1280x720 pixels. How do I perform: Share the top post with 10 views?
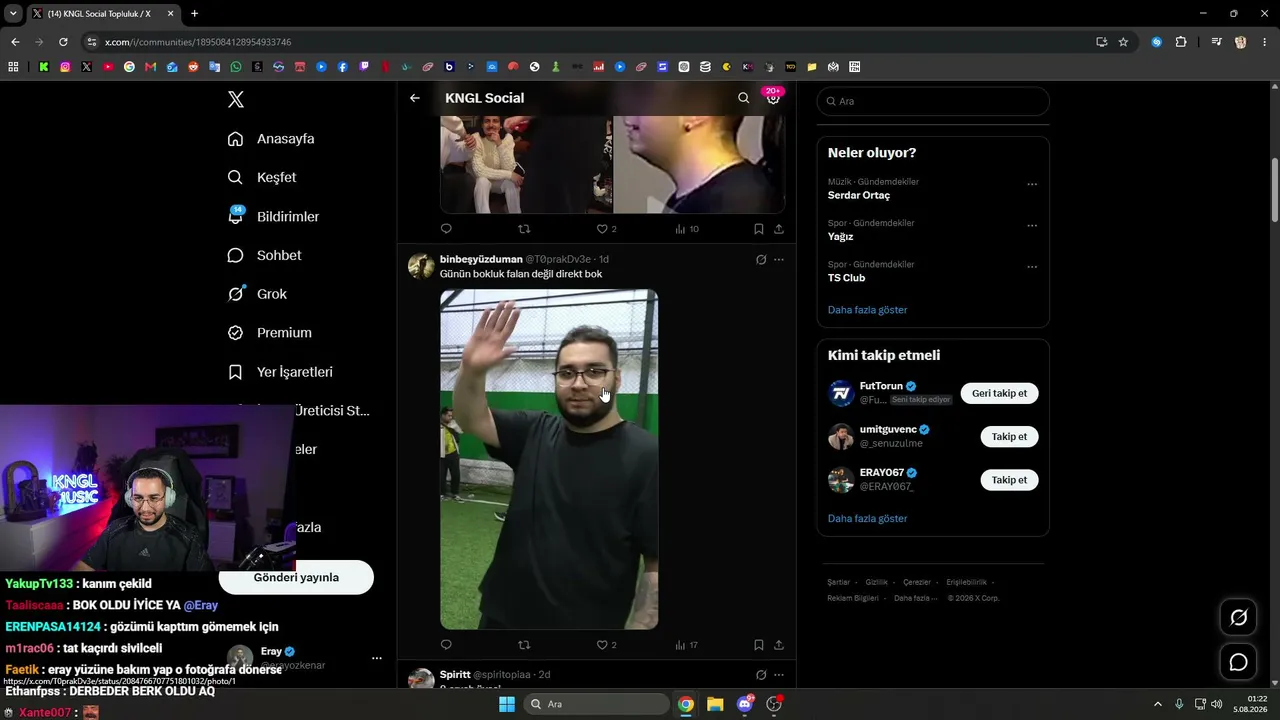(779, 229)
